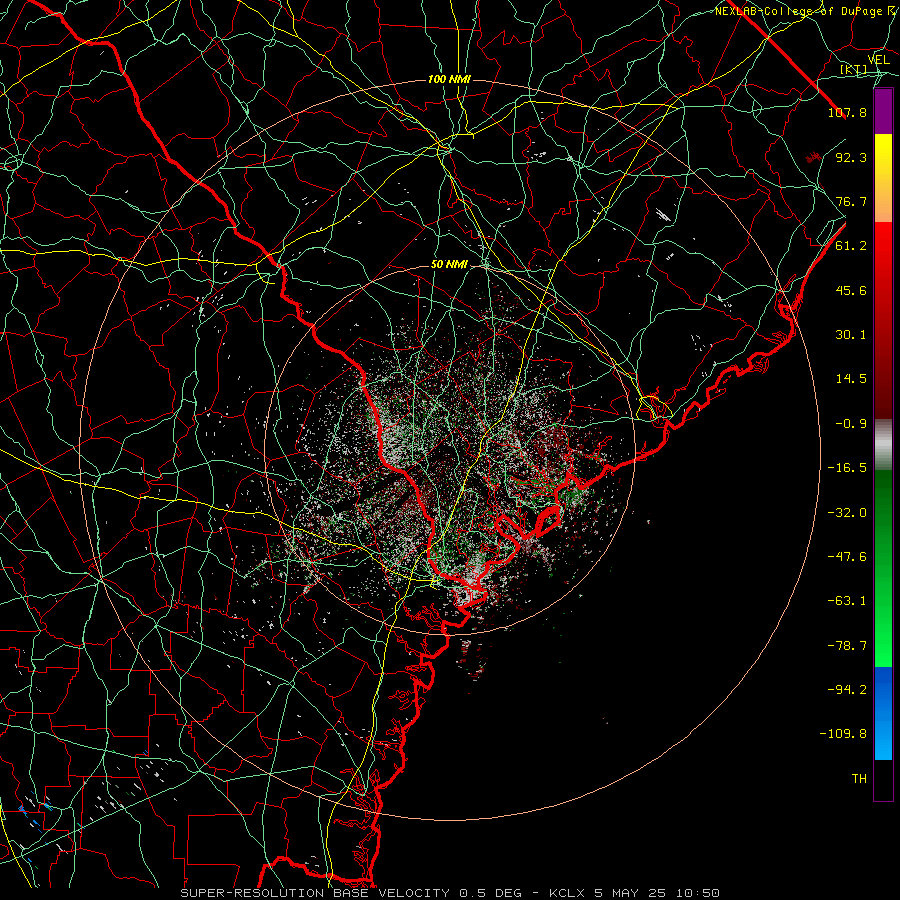
Task: Click the 50 NMI range ring label
Action: click(449, 265)
